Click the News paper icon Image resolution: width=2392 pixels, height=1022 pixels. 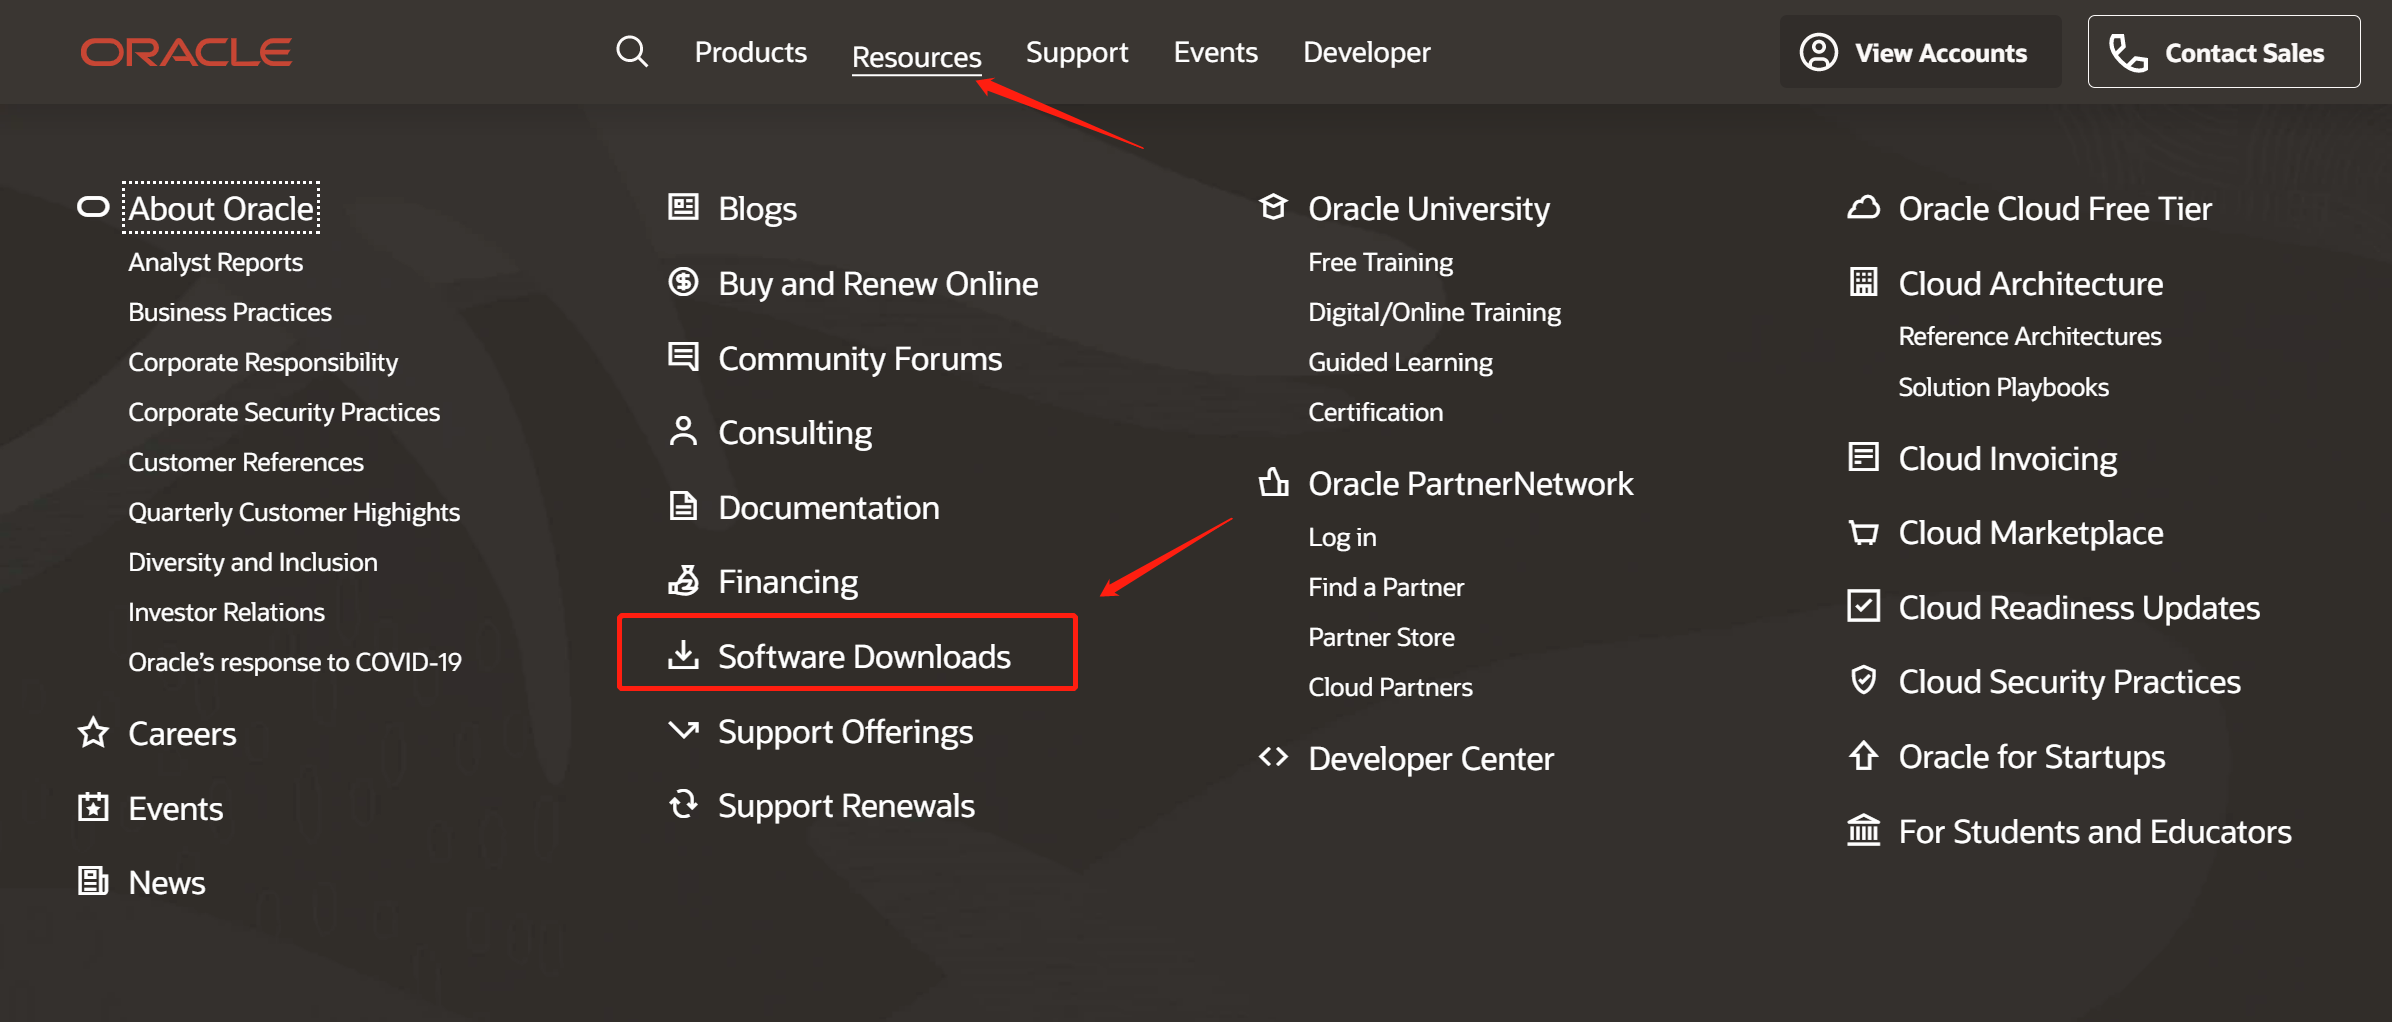pyautogui.click(x=93, y=881)
